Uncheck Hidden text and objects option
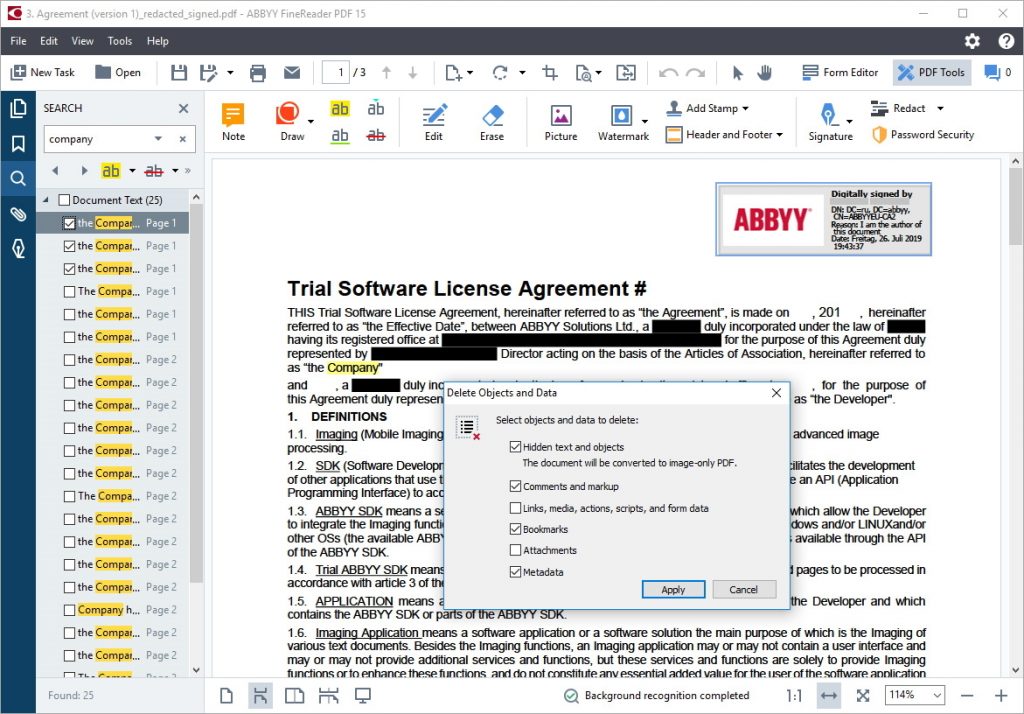1024x714 pixels. click(x=516, y=447)
